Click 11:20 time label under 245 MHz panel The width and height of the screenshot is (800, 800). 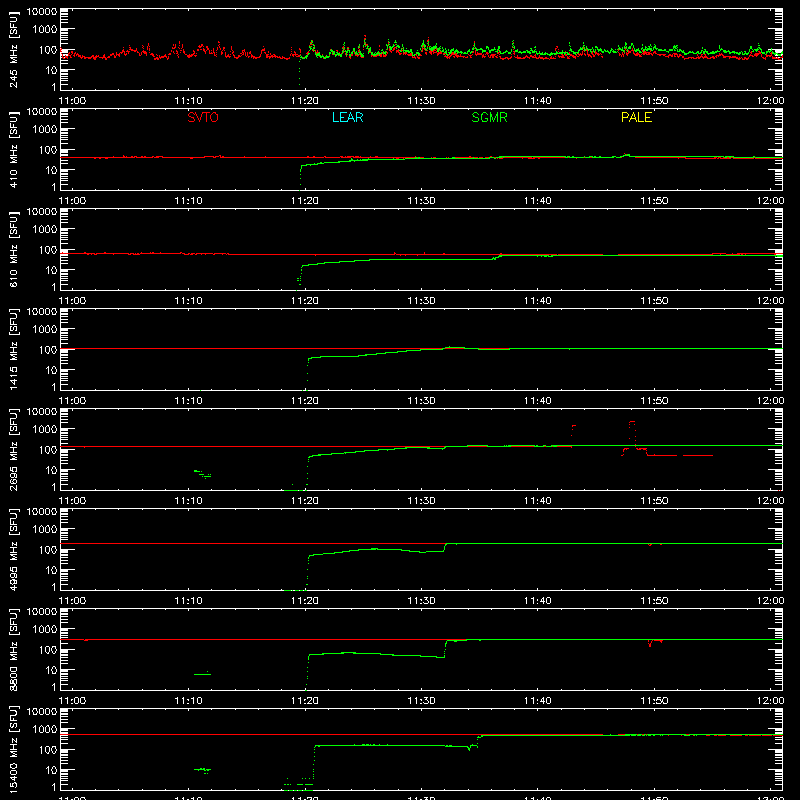pos(305,101)
